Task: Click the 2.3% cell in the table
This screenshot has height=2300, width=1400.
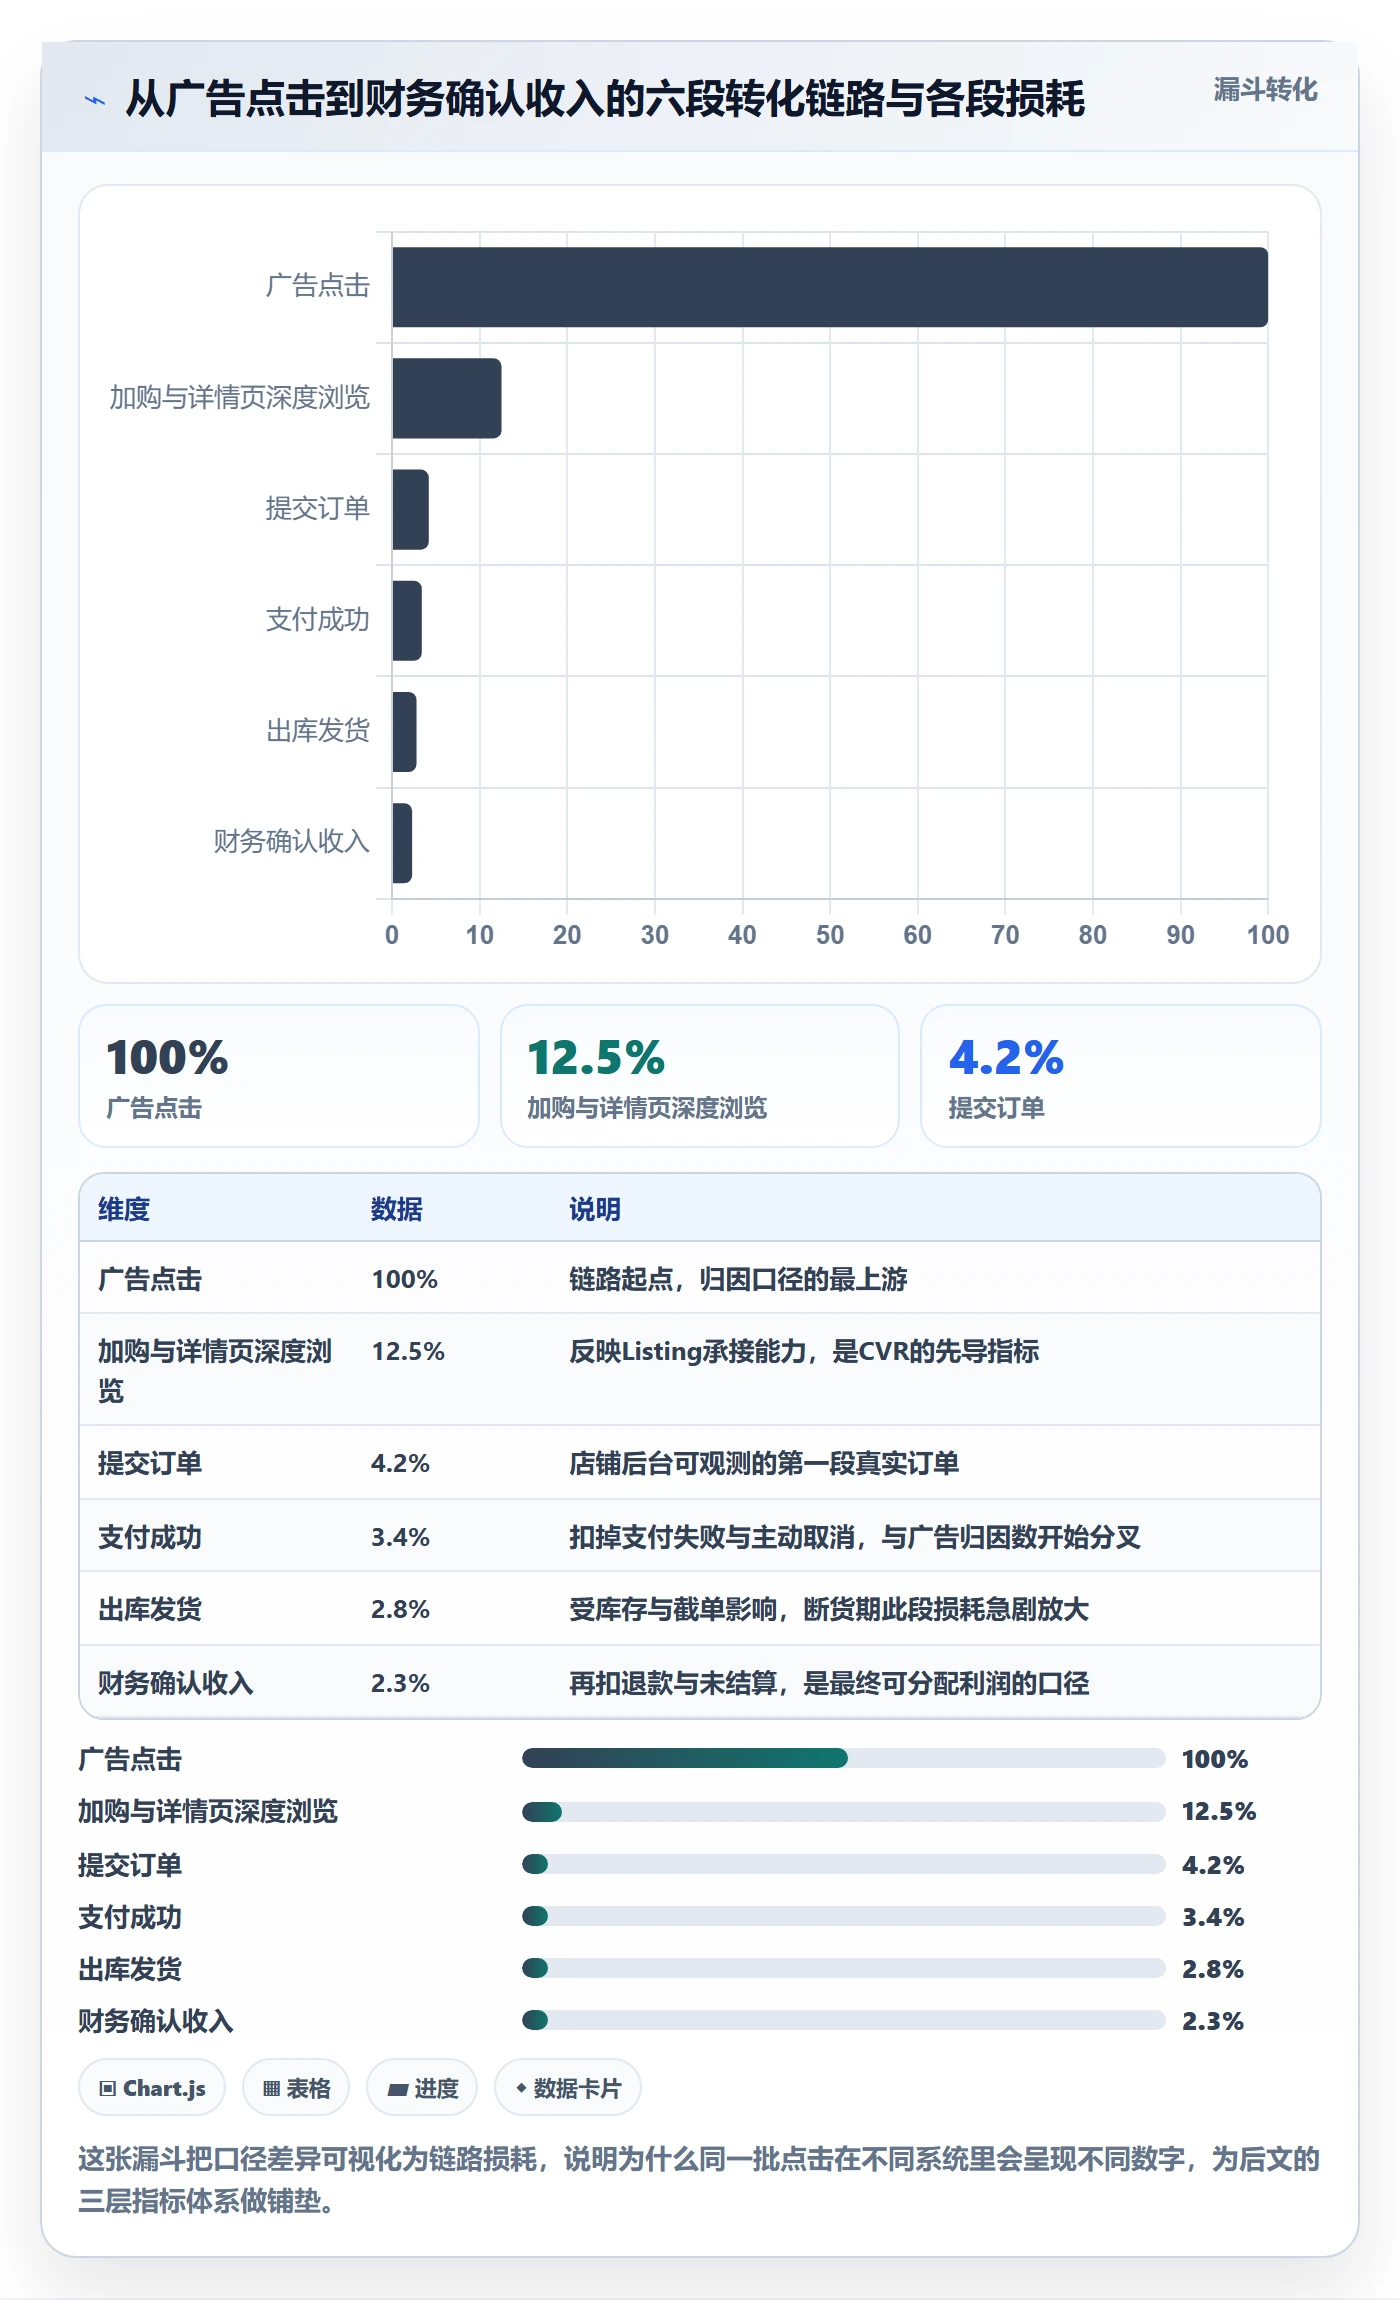Action: point(400,1683)
